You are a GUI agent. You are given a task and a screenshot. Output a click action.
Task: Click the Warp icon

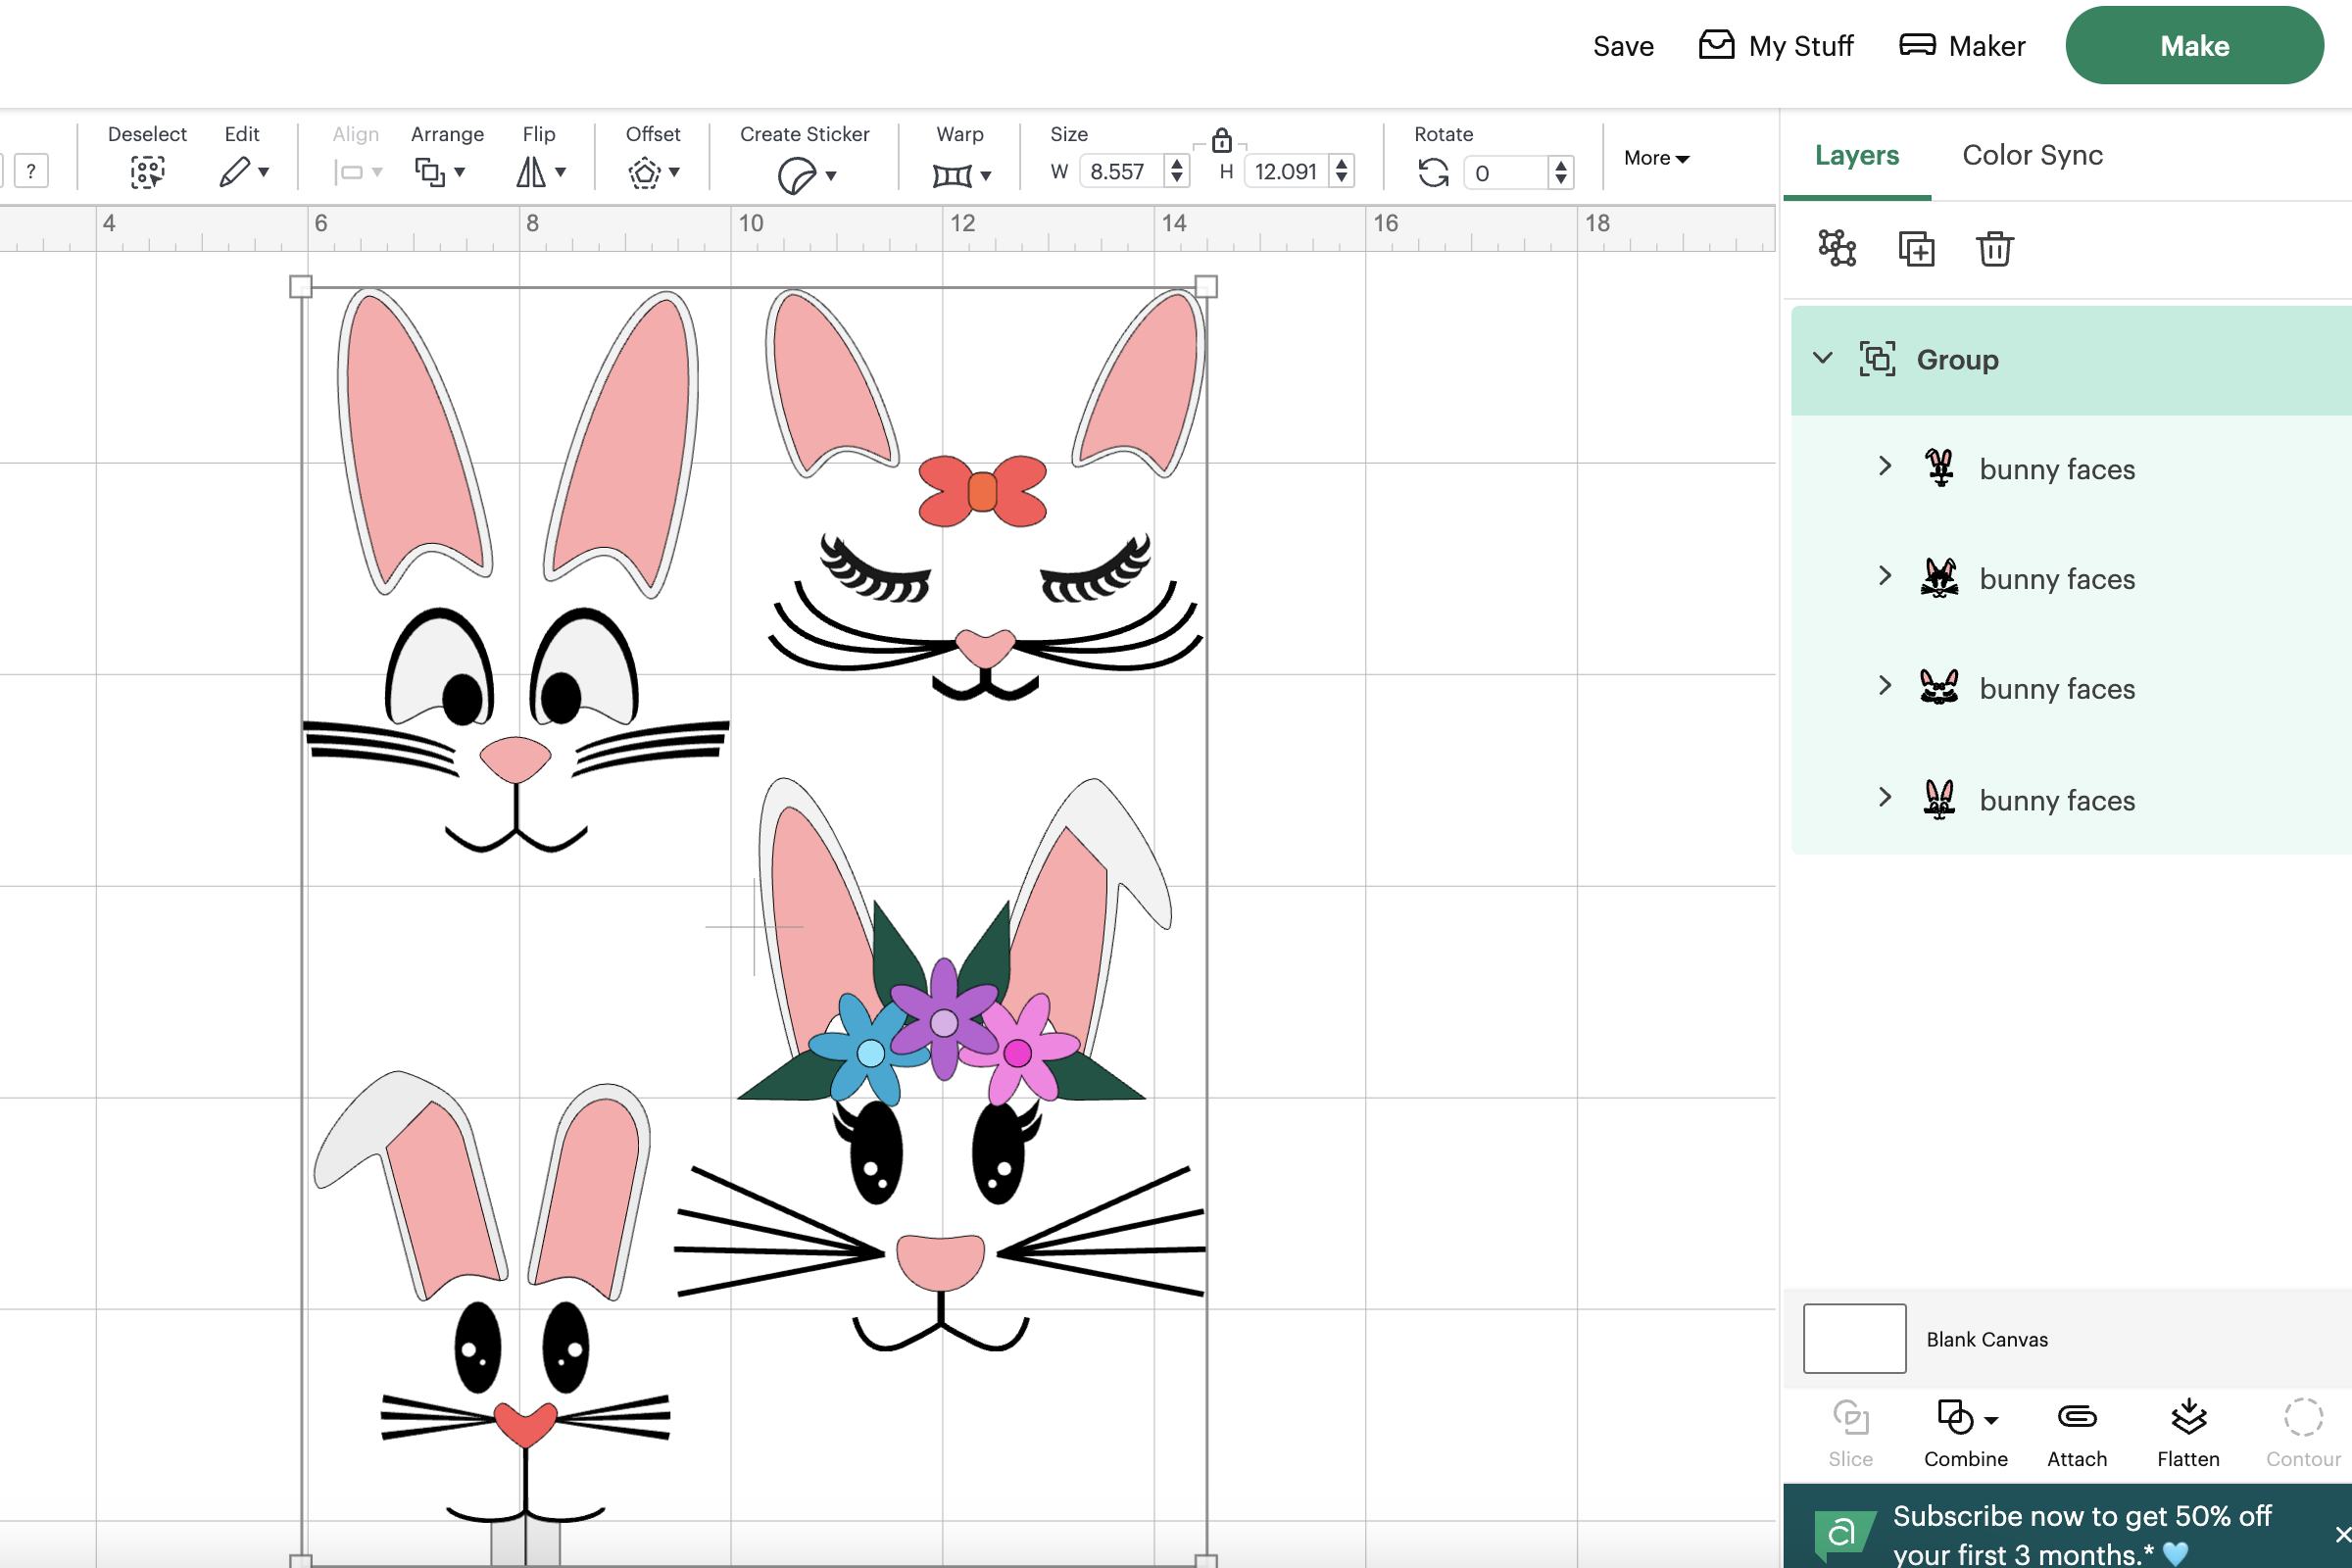point(951,175)
